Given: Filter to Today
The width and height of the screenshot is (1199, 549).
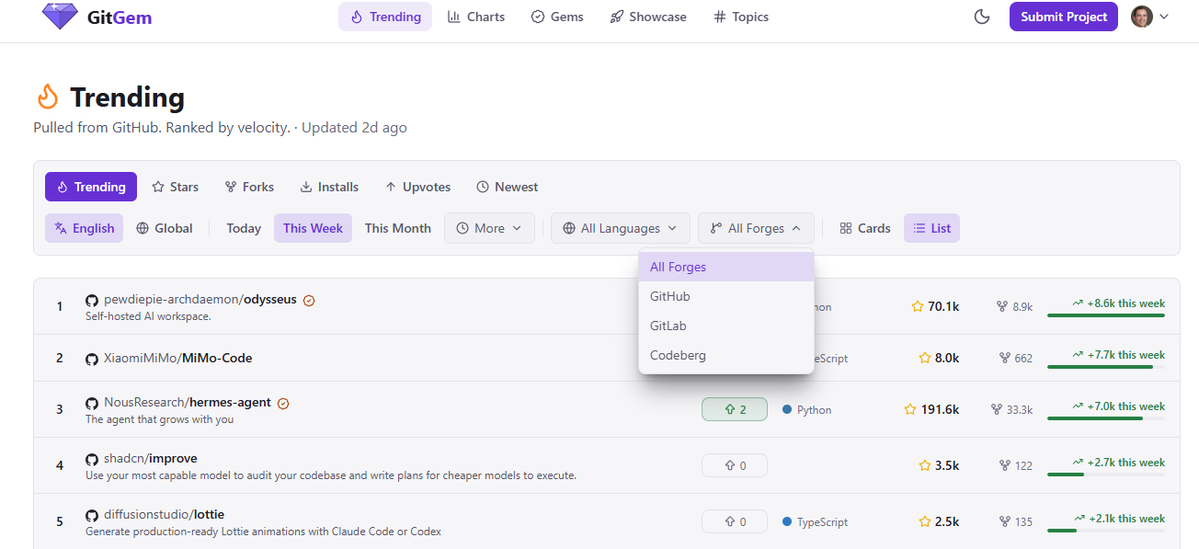Looking at the screenshot, I should pos(243,228).
